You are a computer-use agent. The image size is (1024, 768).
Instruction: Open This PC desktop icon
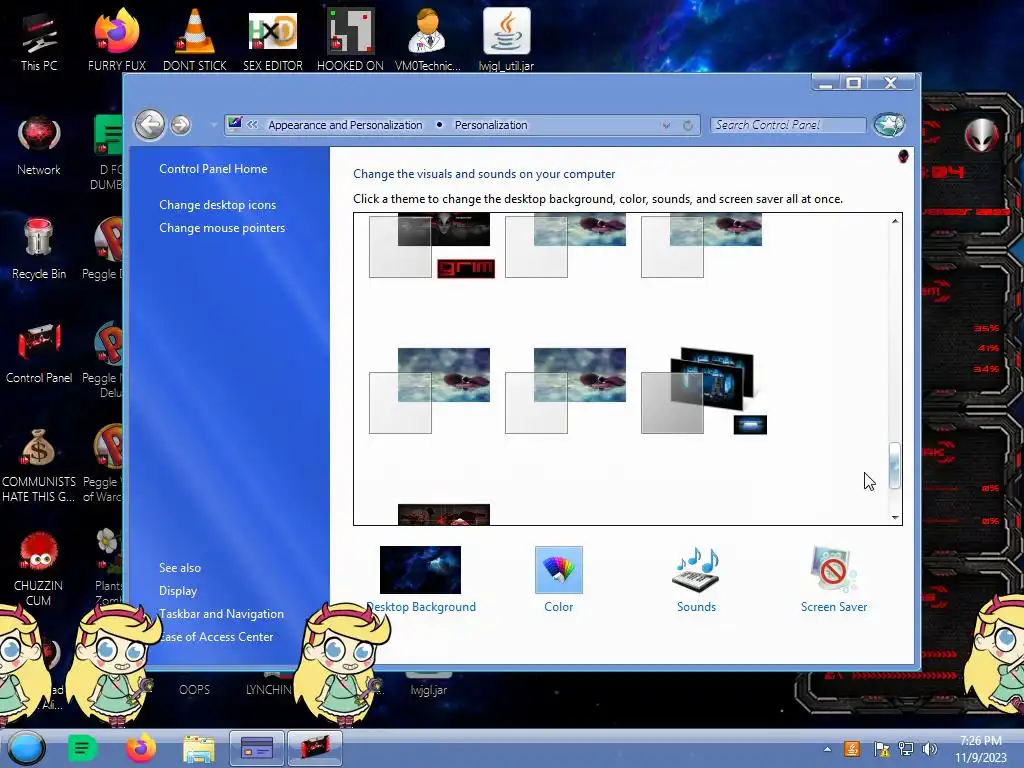pos(39,42)
